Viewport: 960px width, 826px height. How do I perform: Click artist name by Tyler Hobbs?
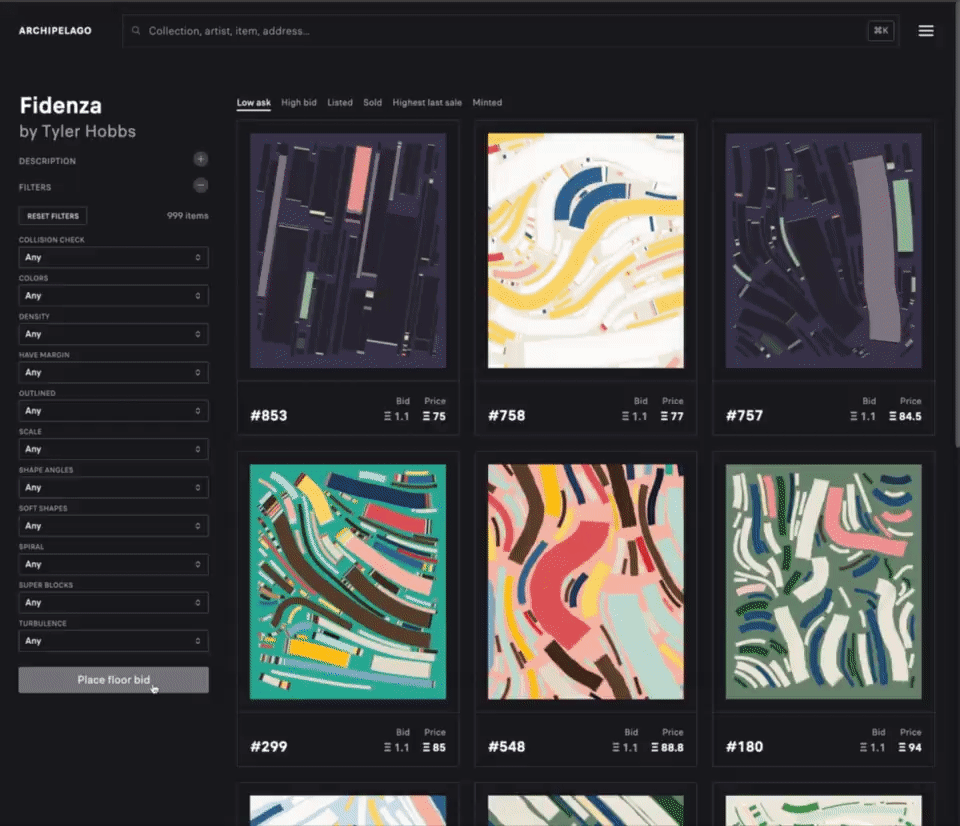click(77, 132)
